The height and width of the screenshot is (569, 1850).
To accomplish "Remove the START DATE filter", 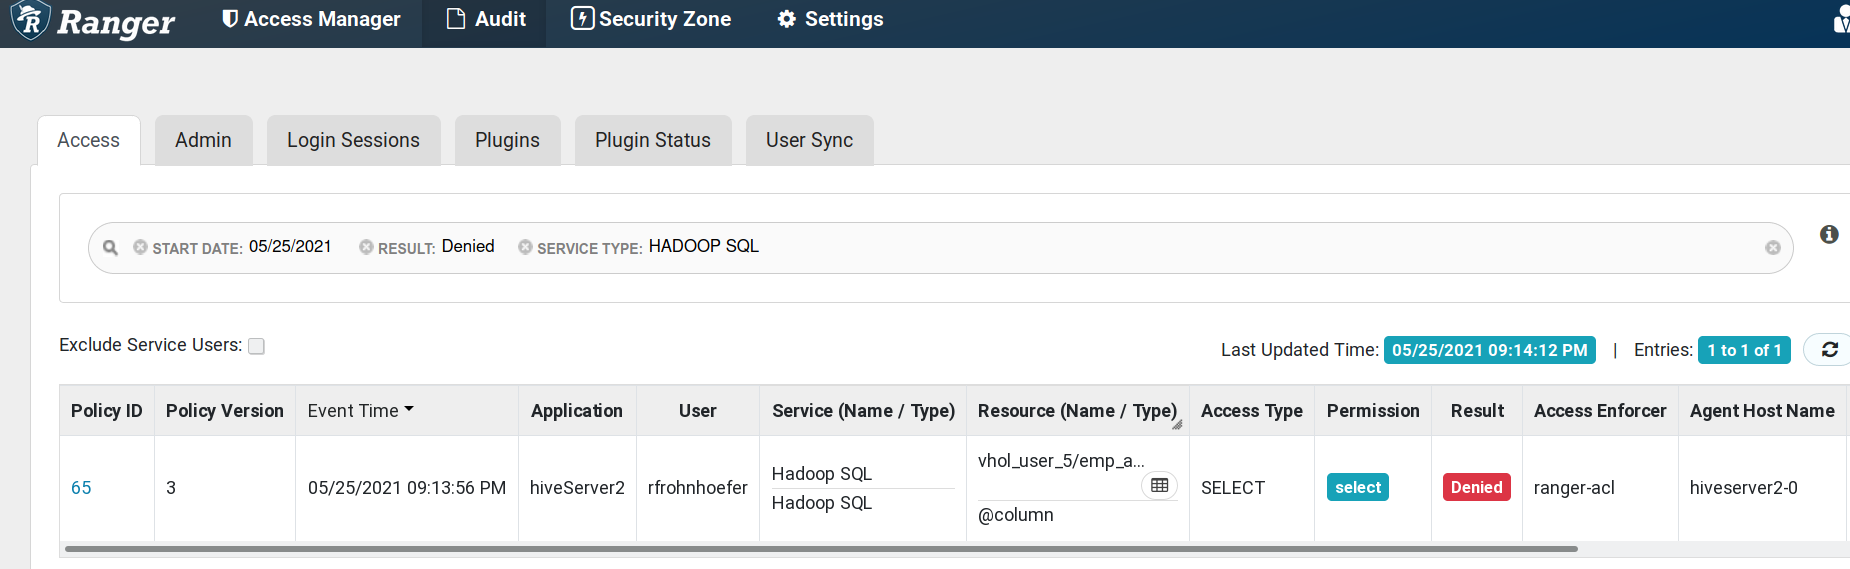I will [140, 247].
